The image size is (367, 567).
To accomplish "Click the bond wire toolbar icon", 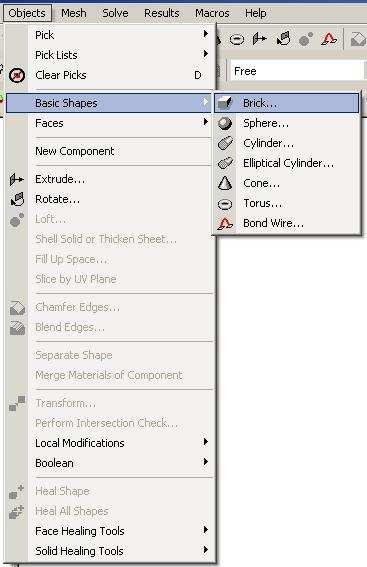I will [x=329, y=39].
